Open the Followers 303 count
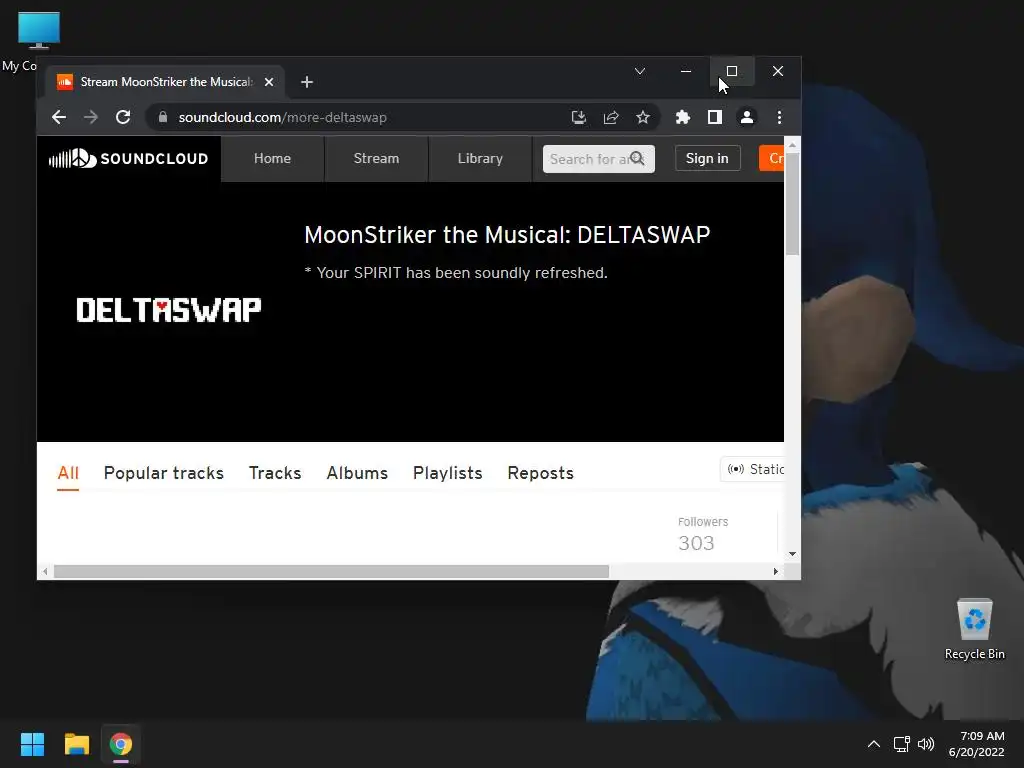The height and width of the screenshot is (768, 1024). point(703,534)
